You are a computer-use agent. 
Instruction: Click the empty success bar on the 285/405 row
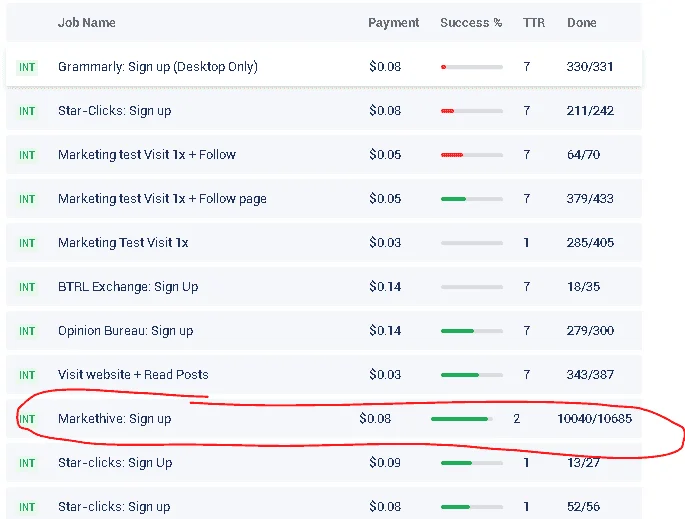[472, 243]
